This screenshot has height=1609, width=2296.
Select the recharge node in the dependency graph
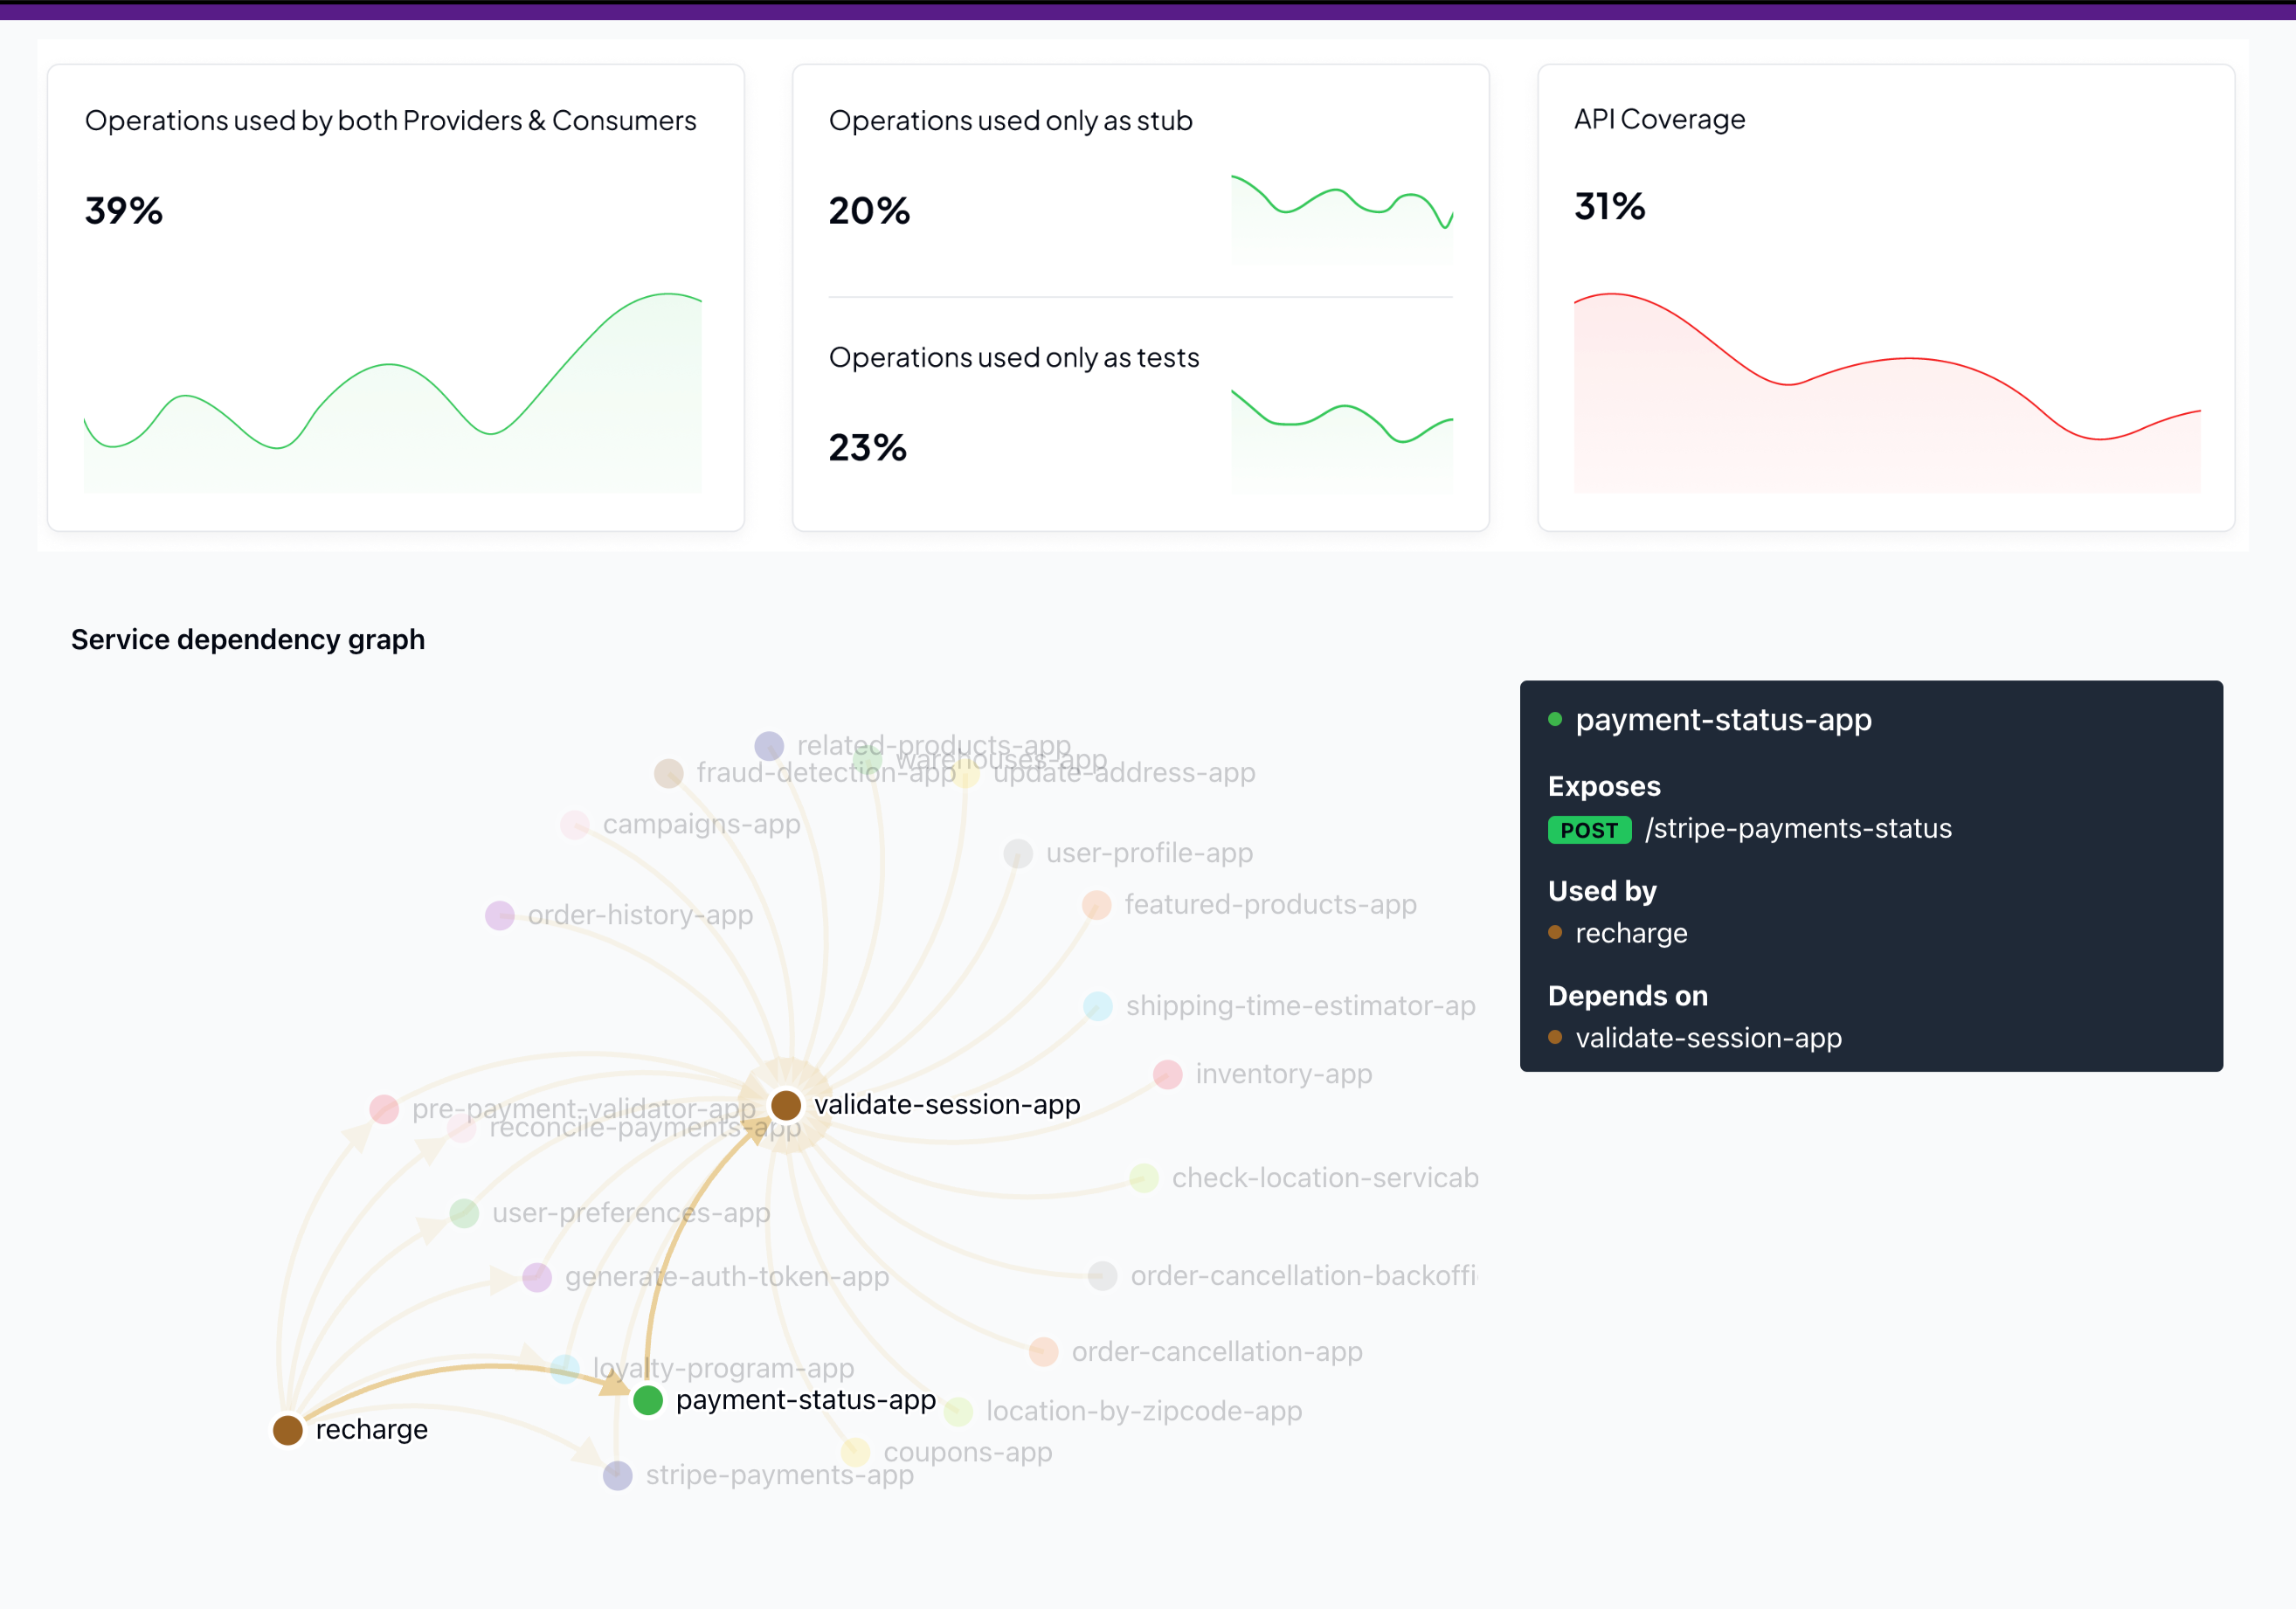289,1429
